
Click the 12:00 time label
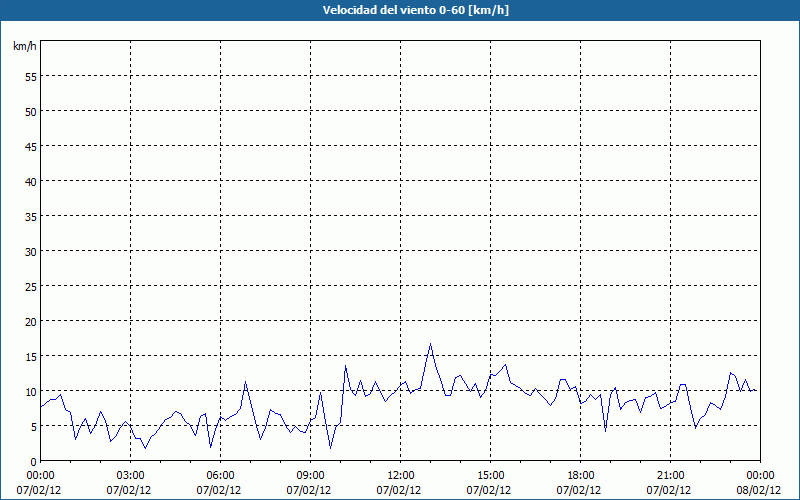click(401, 476)
